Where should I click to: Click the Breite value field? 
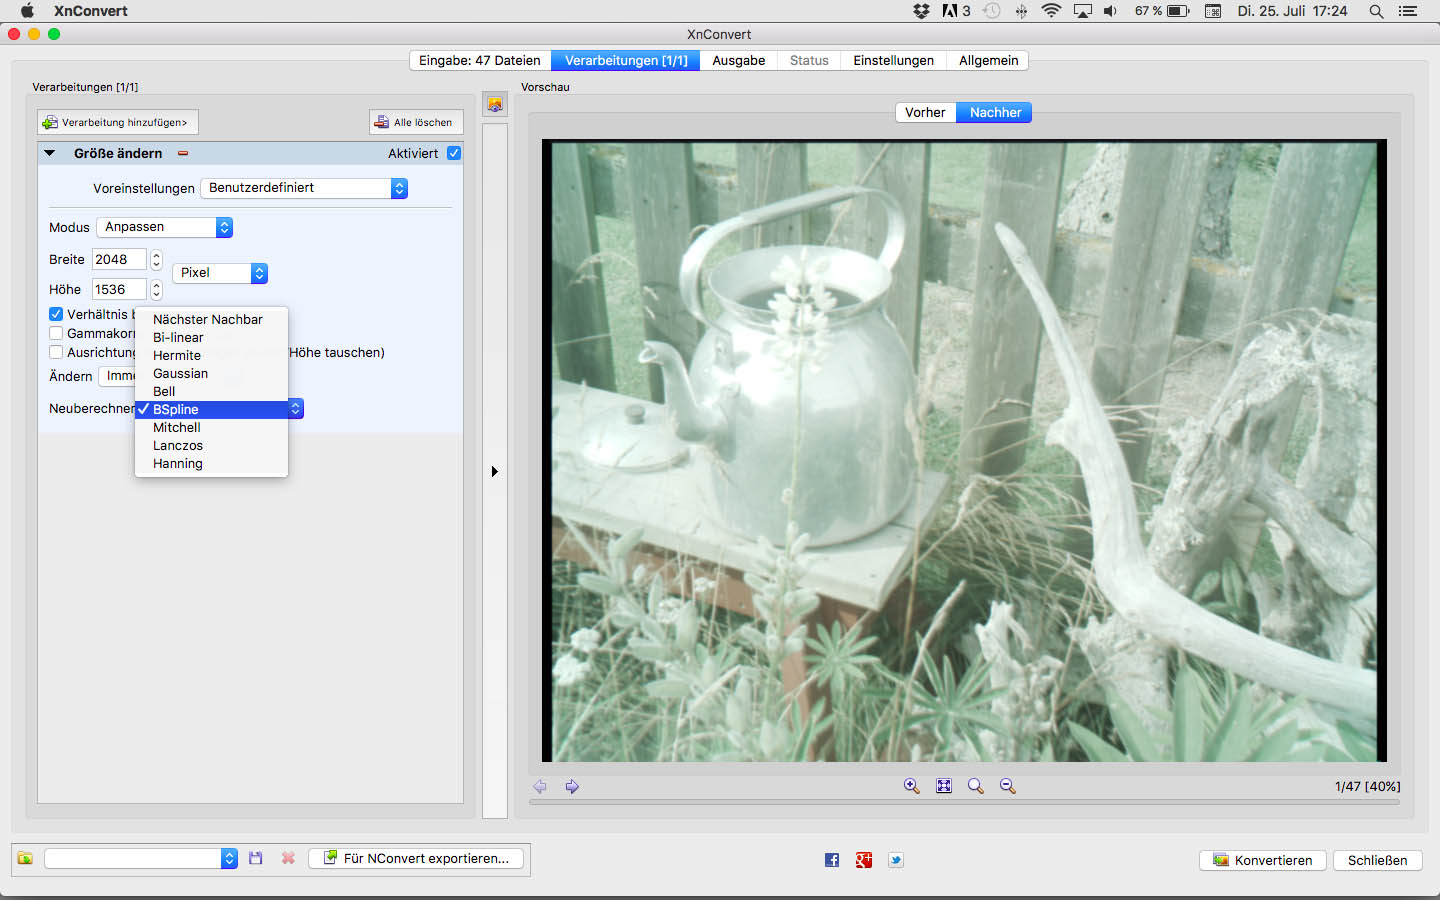119,260
